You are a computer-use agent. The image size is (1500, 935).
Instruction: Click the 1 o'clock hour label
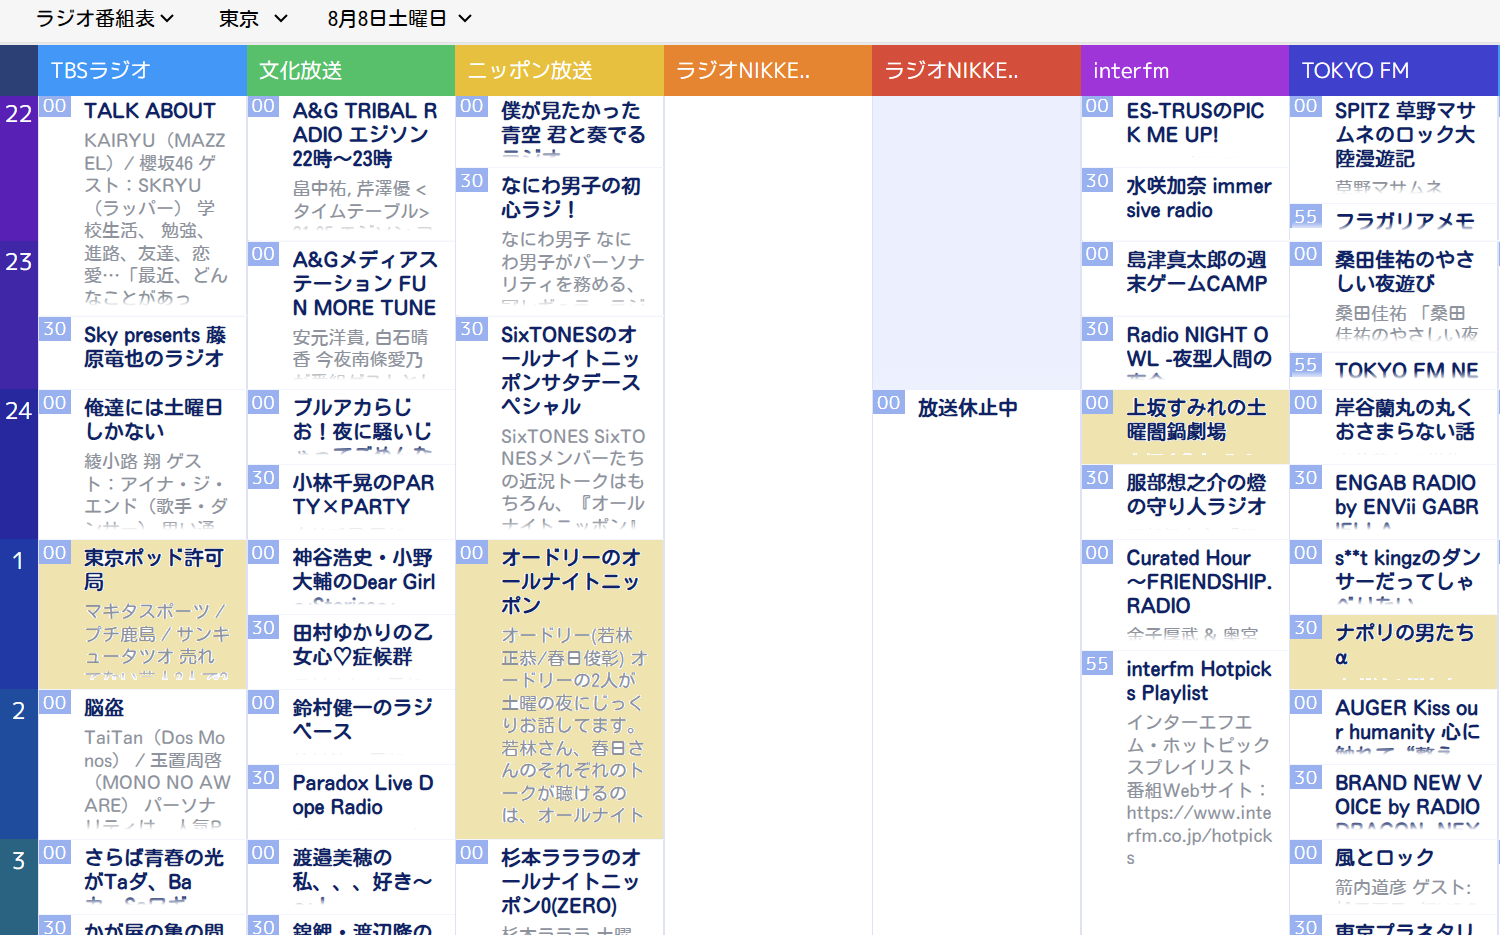[x=19, y=560]
